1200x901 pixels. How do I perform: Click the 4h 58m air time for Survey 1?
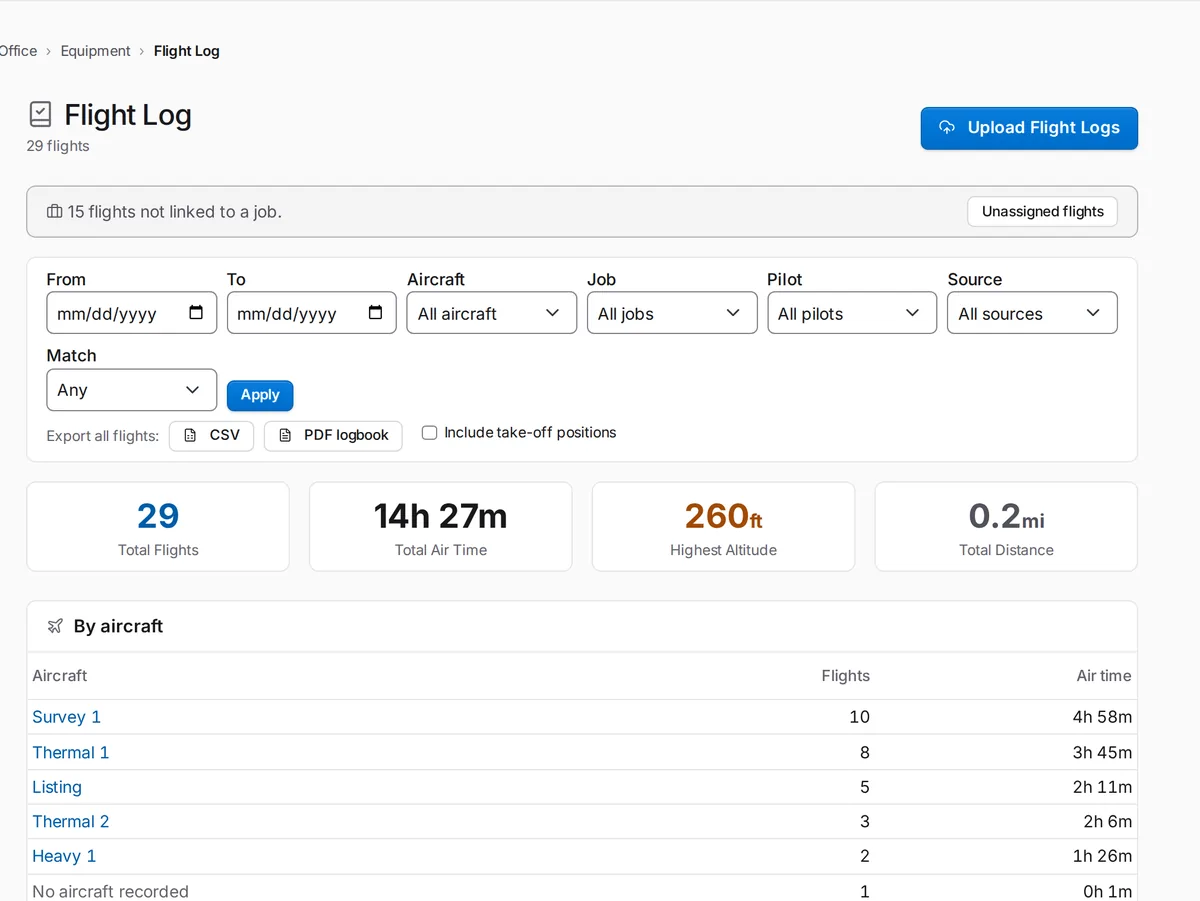[1102, 717]
